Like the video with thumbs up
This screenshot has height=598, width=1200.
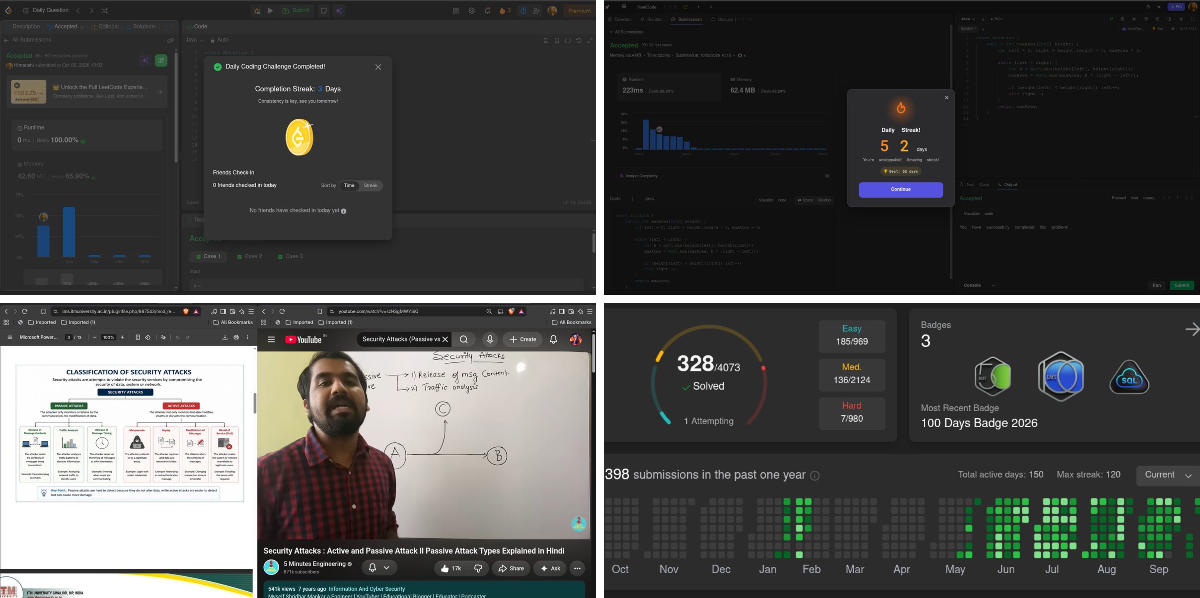pyautogui.click(x=449, y=568)
